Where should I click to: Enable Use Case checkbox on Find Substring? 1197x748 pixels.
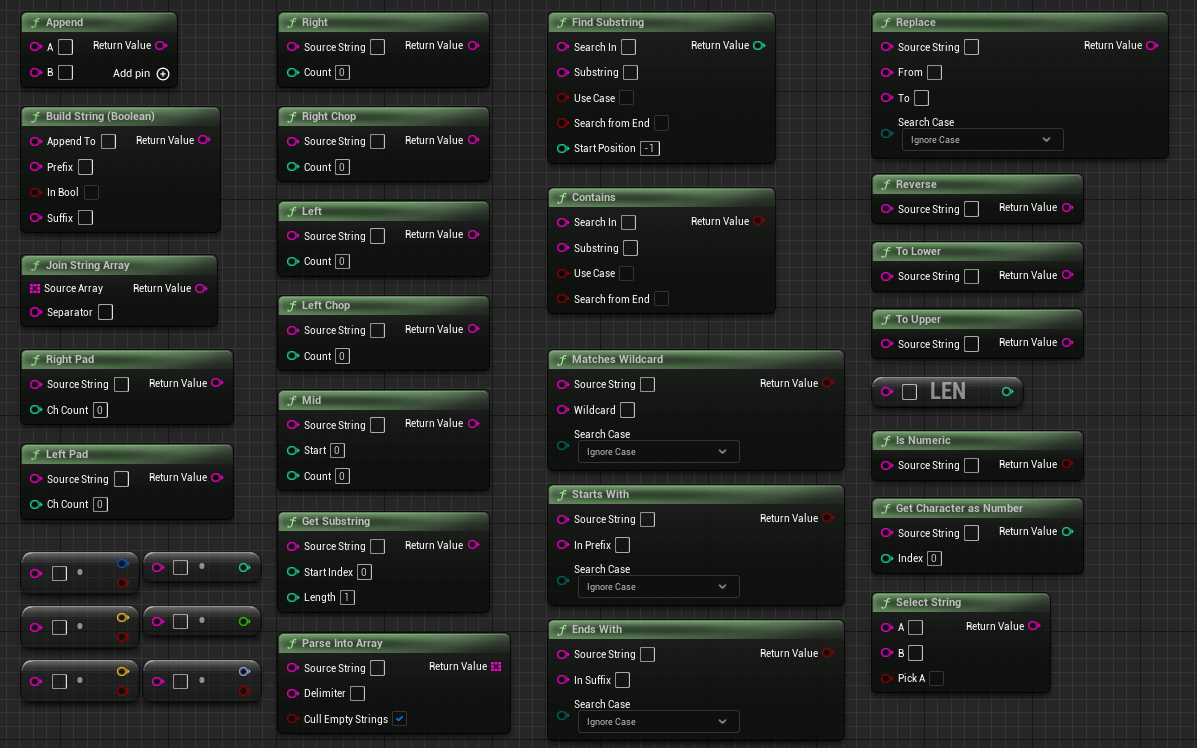click(x=626, y=98)
